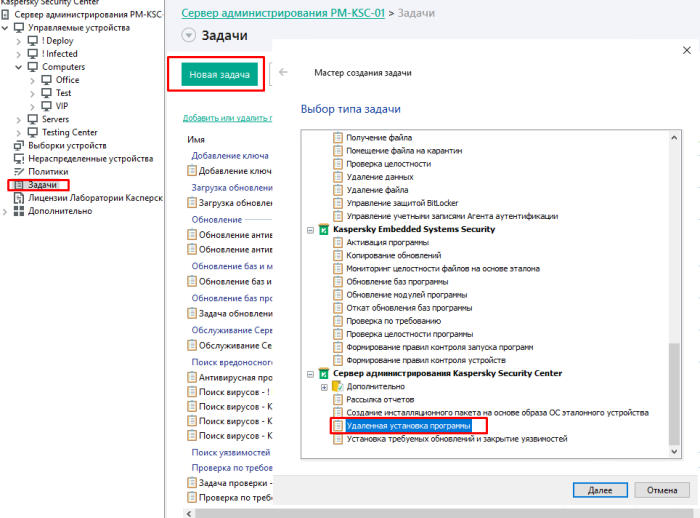This screenshot has height=518, width=700.
Task: Click the task icon beside Антивирусная про
Action: [192, 377]
